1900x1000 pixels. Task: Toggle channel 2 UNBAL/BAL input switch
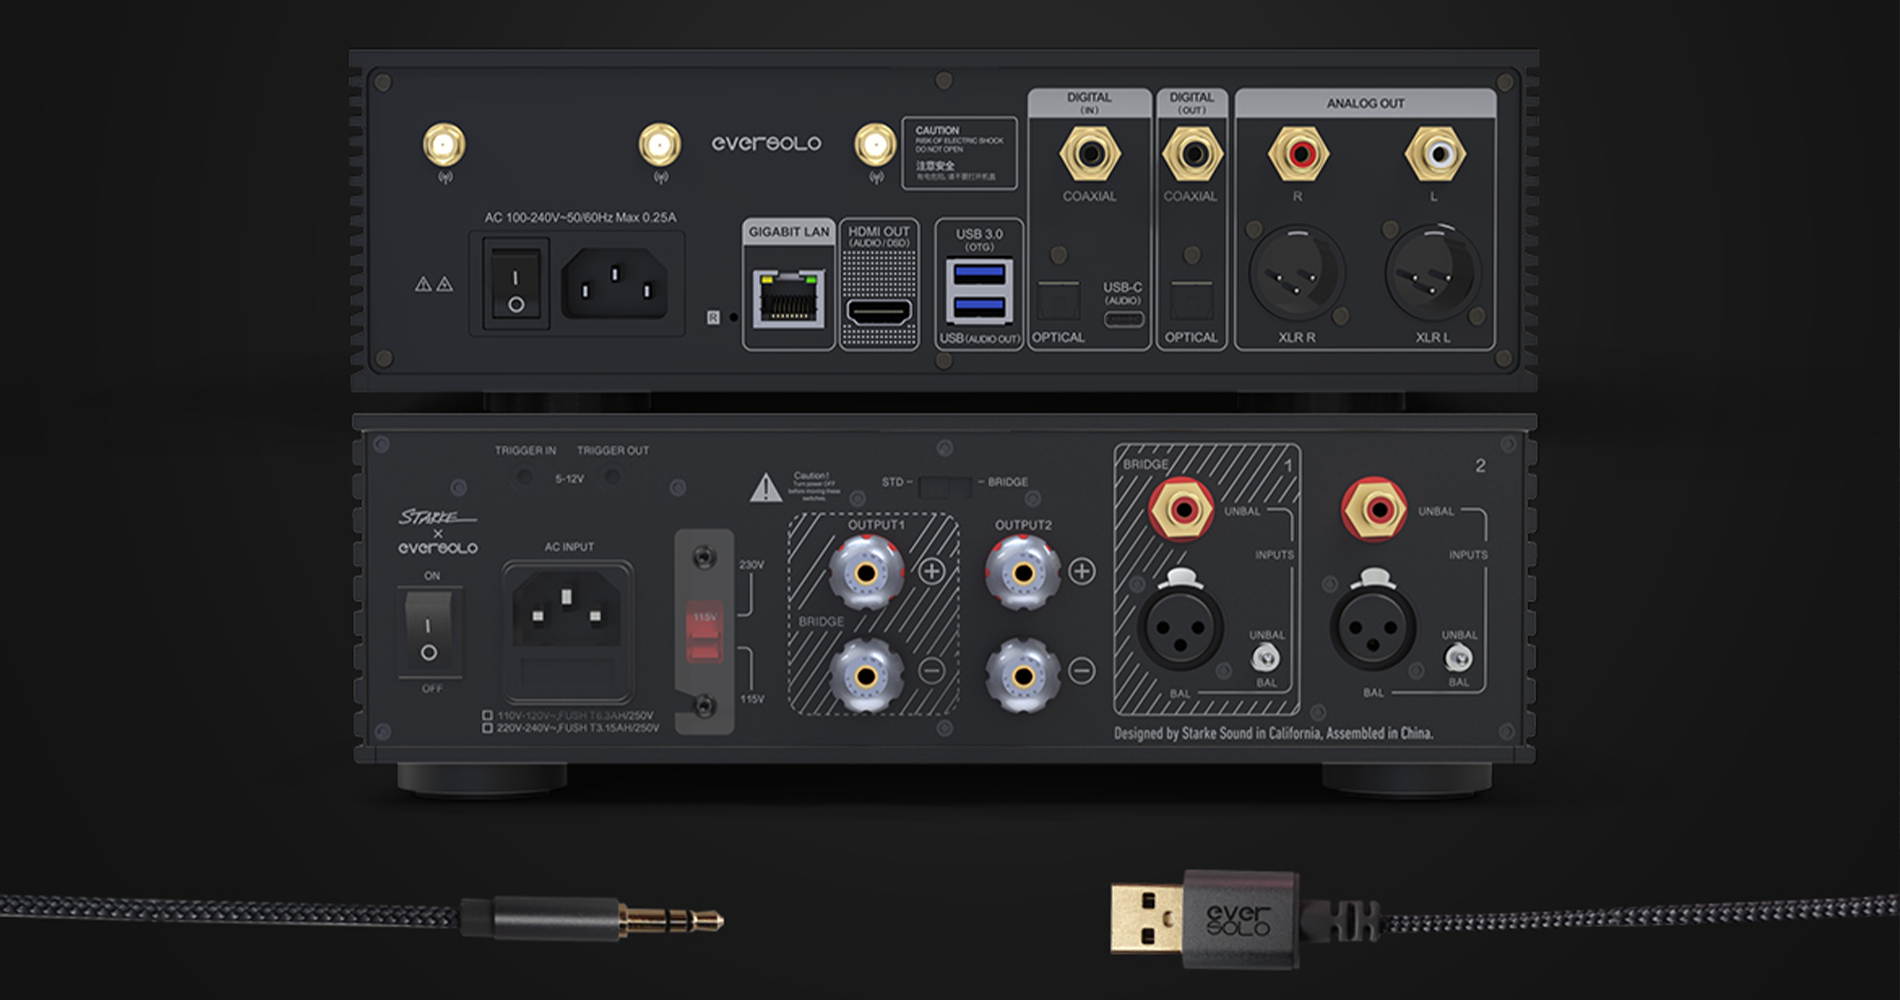click(1458, 658)
